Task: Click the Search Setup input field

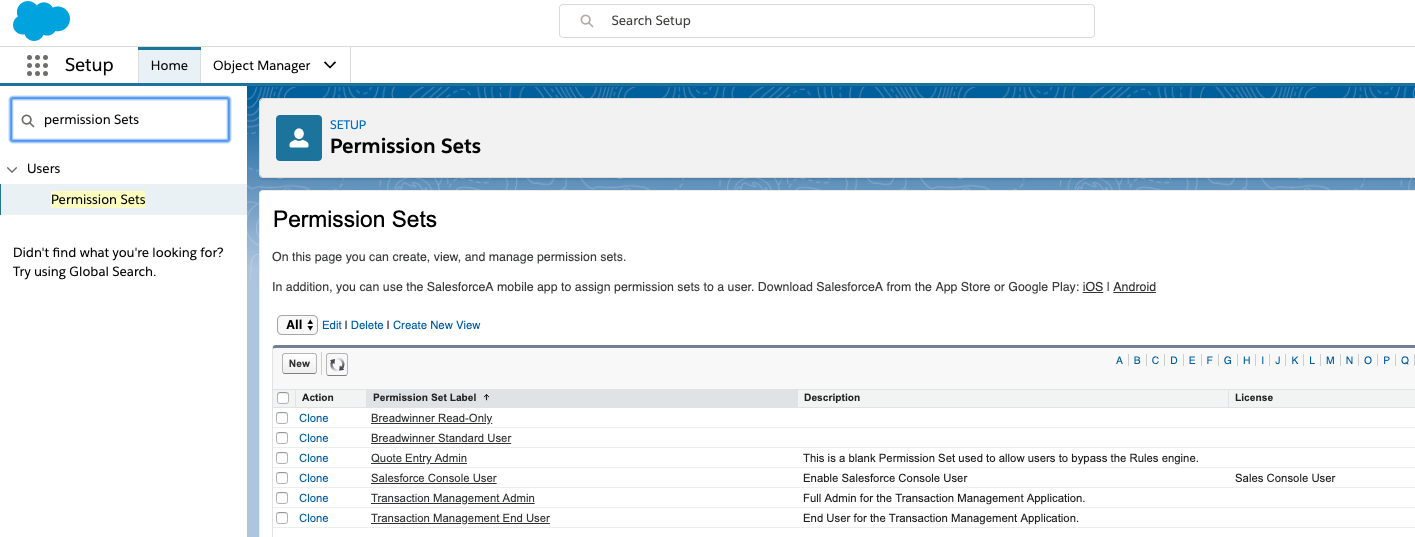Action: coord(827,21)
